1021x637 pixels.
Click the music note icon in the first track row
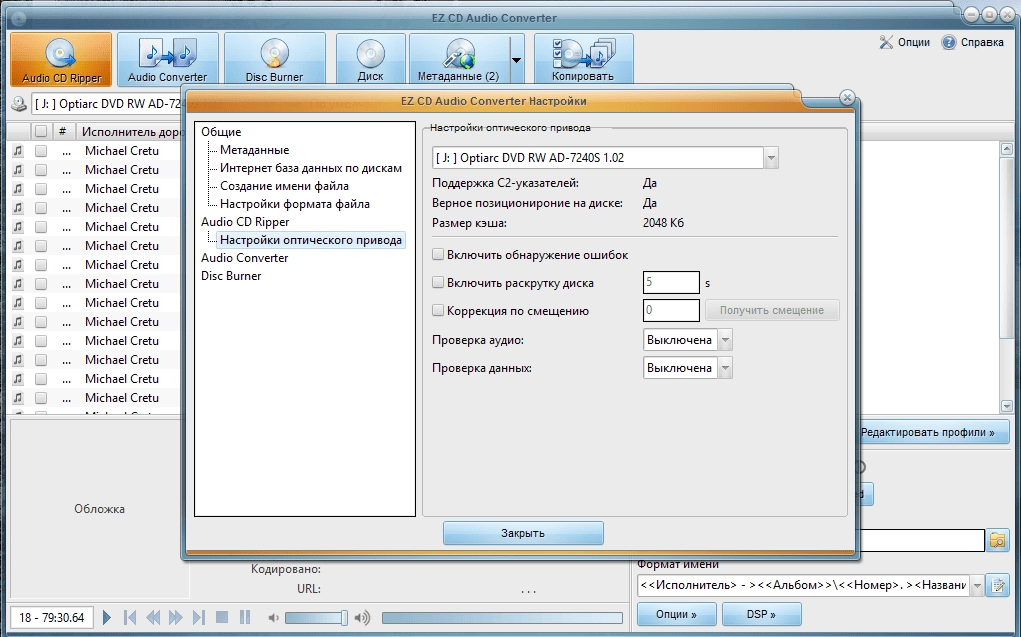18,150
